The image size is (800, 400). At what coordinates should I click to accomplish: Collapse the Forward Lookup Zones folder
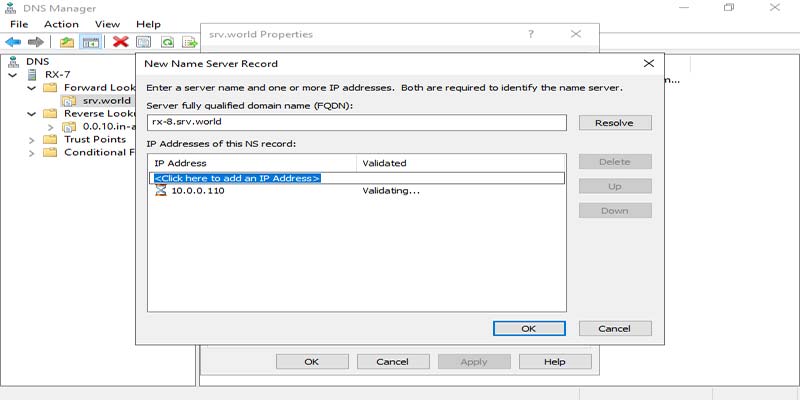point(32,87)
